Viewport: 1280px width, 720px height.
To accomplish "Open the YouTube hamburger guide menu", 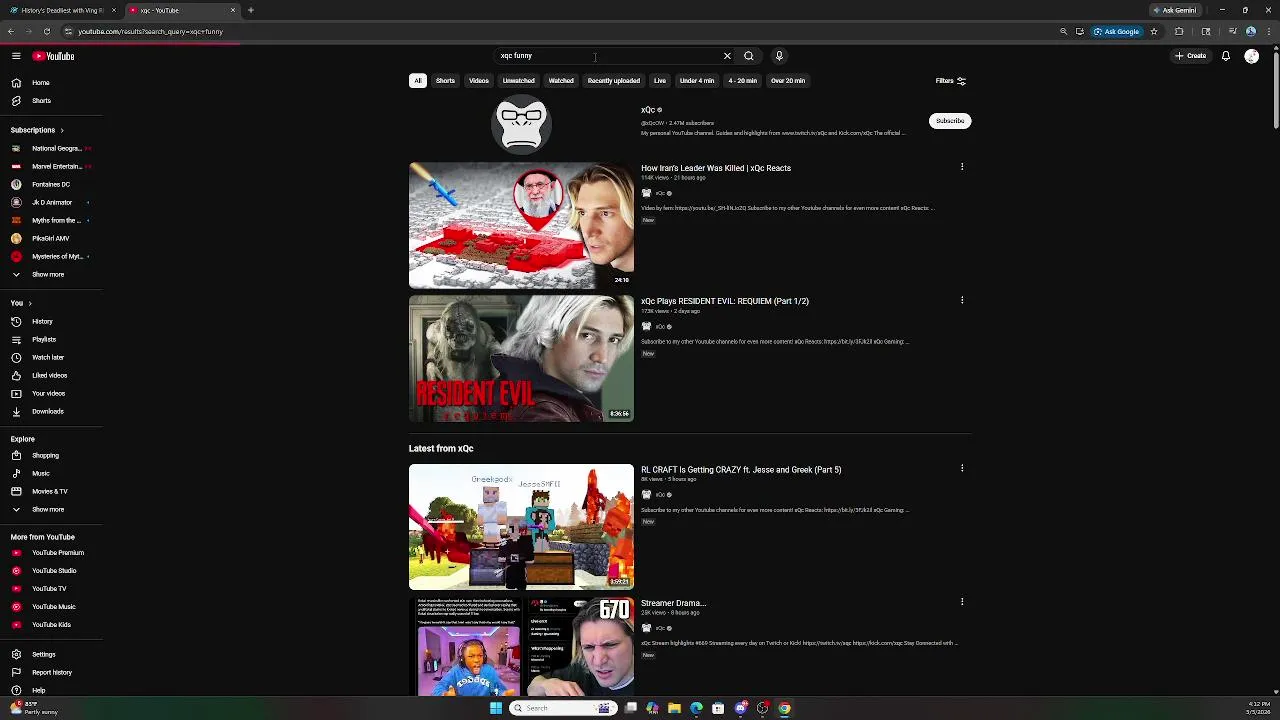I will 16,56.
